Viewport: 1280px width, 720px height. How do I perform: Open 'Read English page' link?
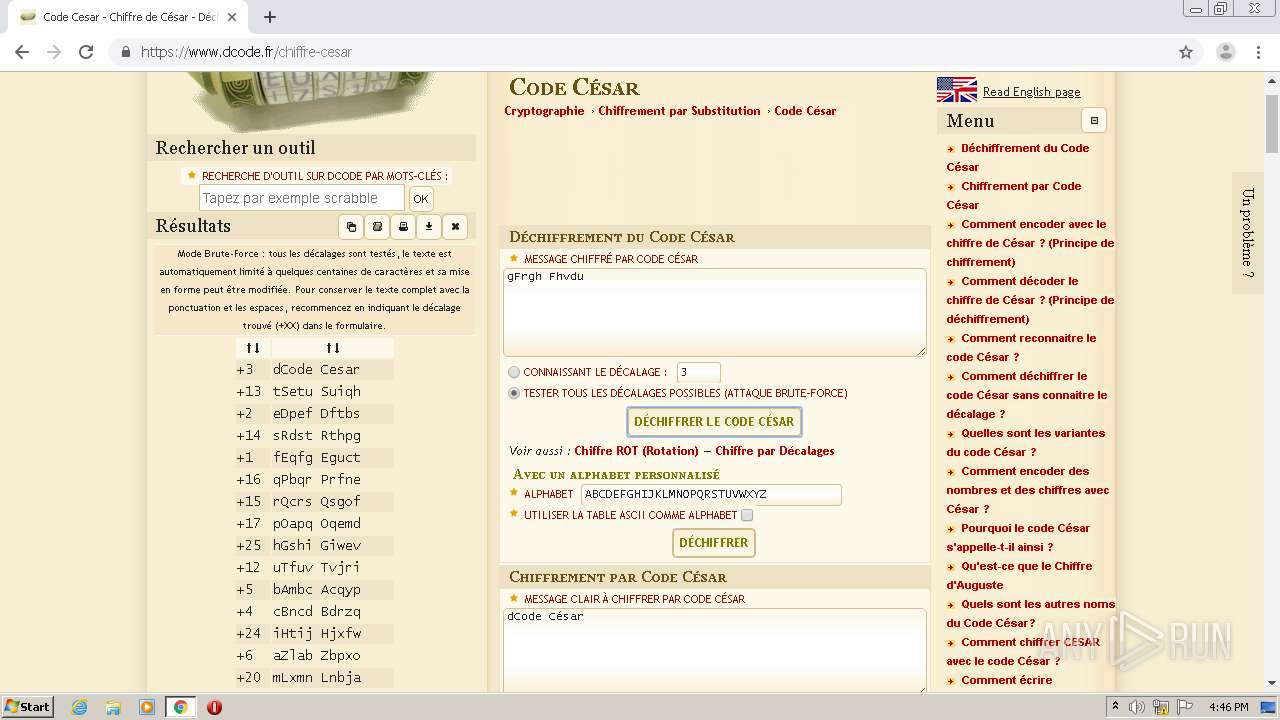(x=1031, y=92)
